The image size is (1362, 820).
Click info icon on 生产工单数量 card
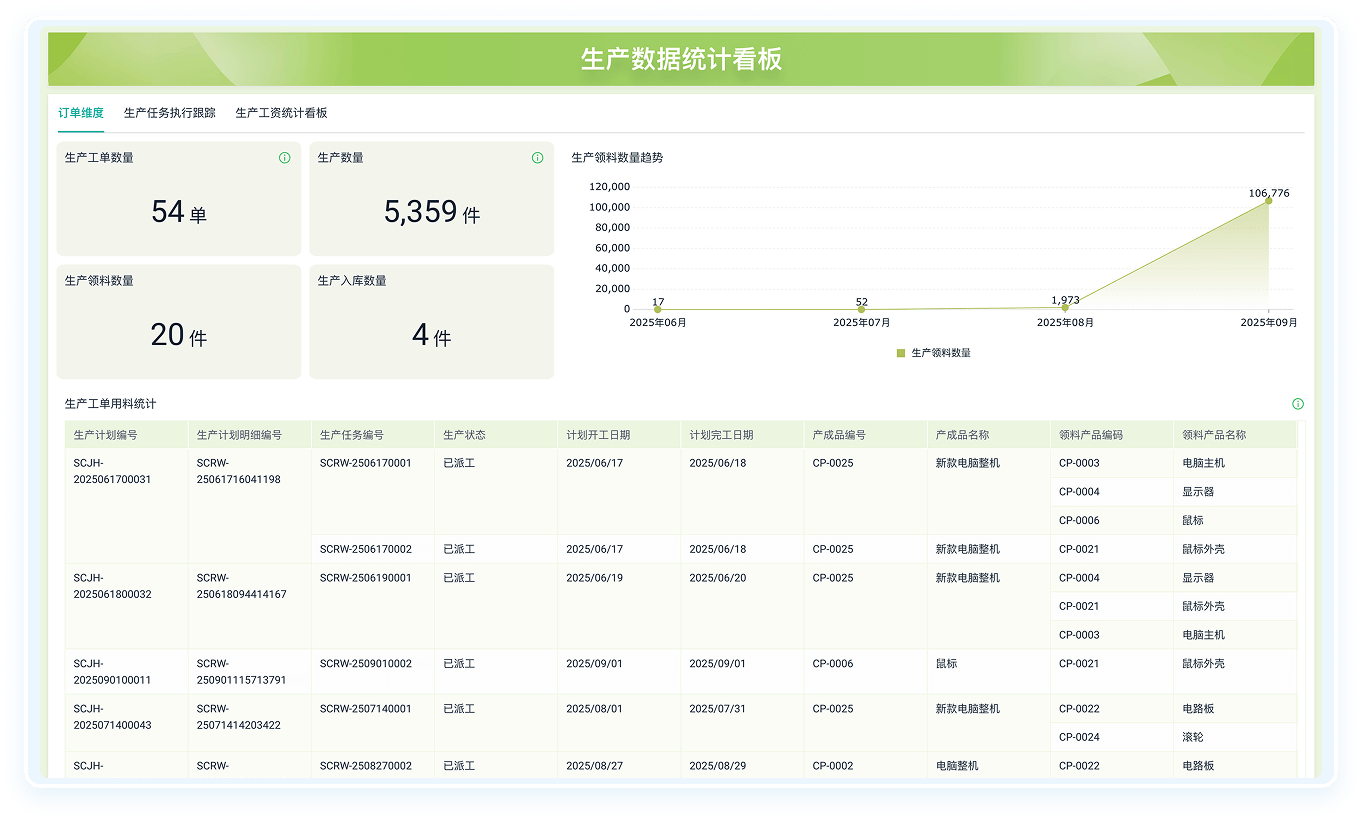pyautogui.click(x=284, y=158)
